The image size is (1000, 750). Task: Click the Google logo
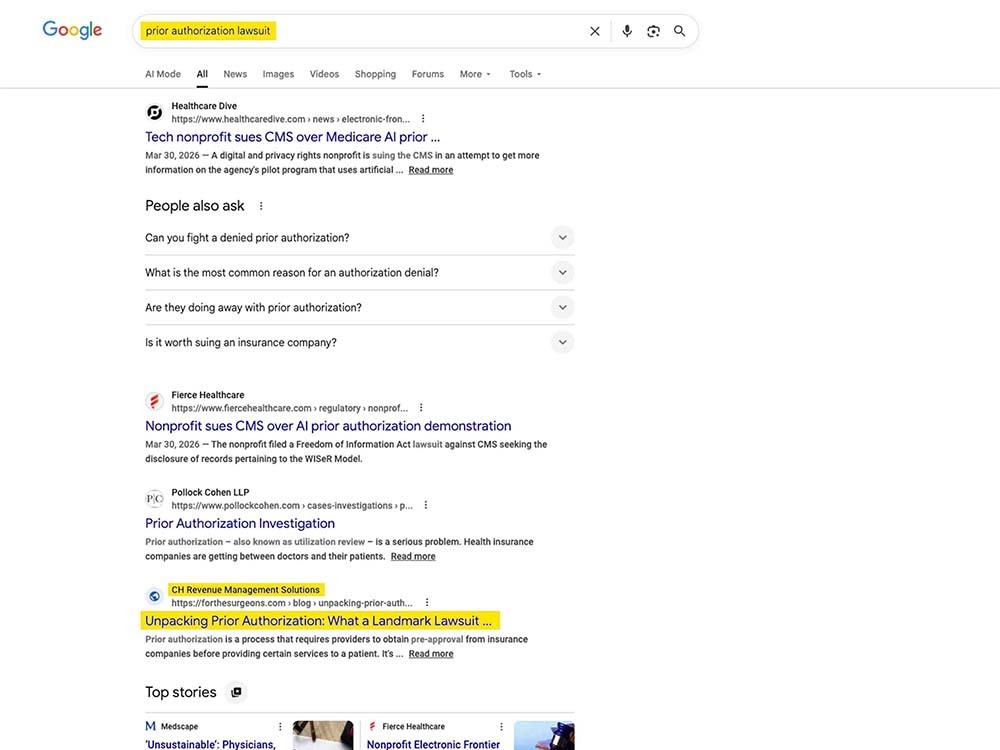(x=72, y=30)
